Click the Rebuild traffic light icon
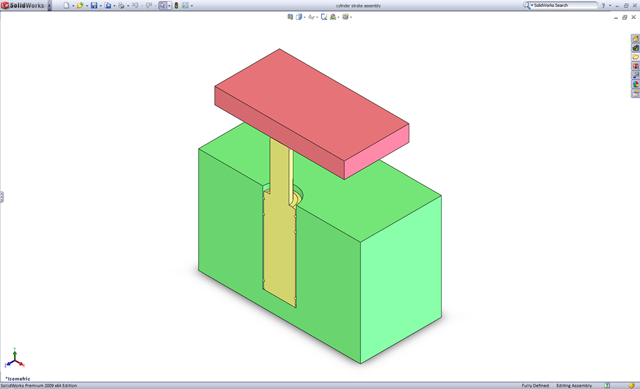This screenshot has height=389, width=640. coord(176,5)
